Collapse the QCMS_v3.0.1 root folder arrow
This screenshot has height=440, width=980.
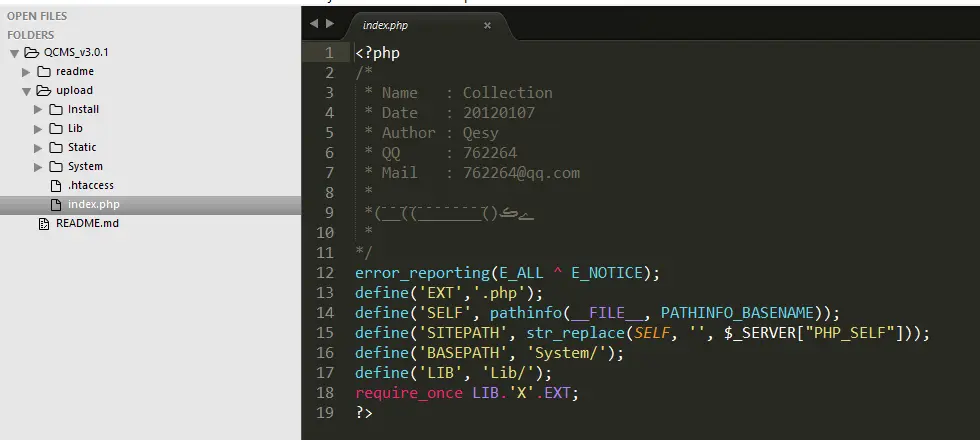pos(14,53)
